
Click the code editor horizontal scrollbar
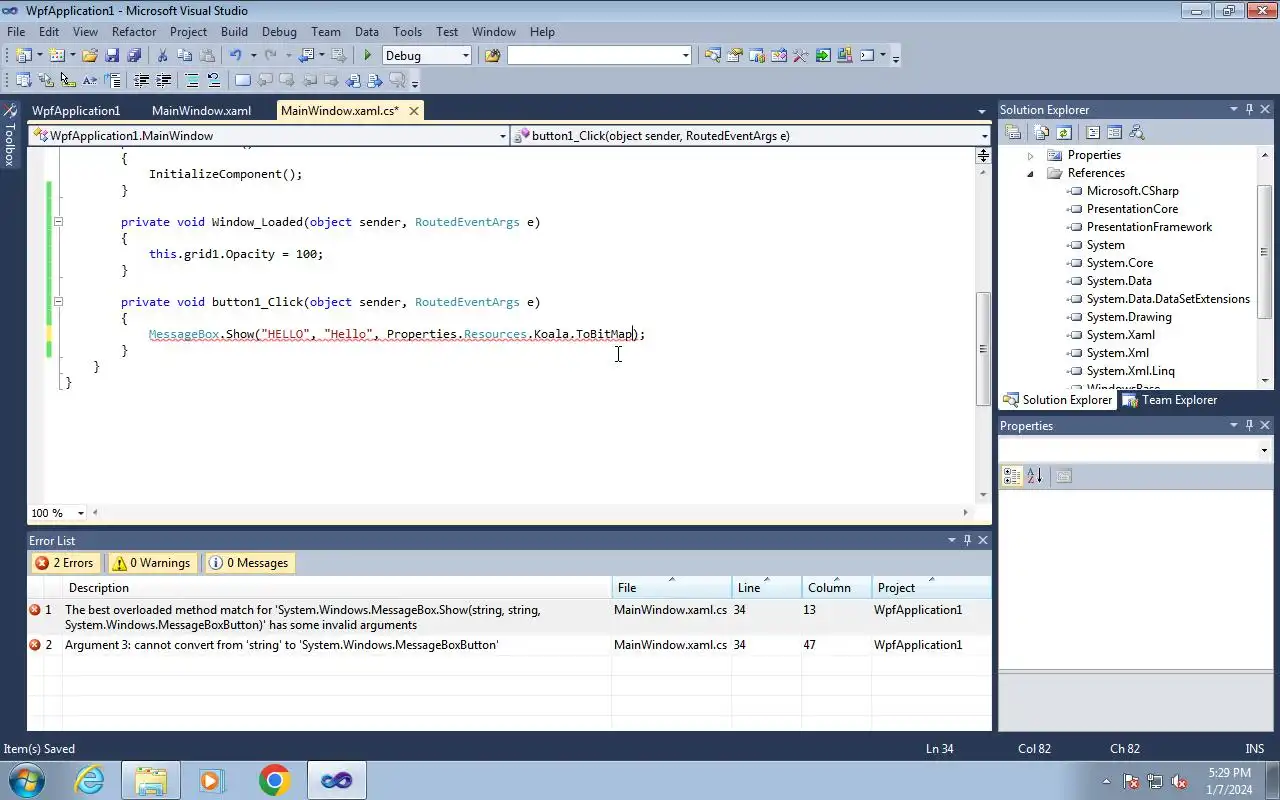coord(530,513)
